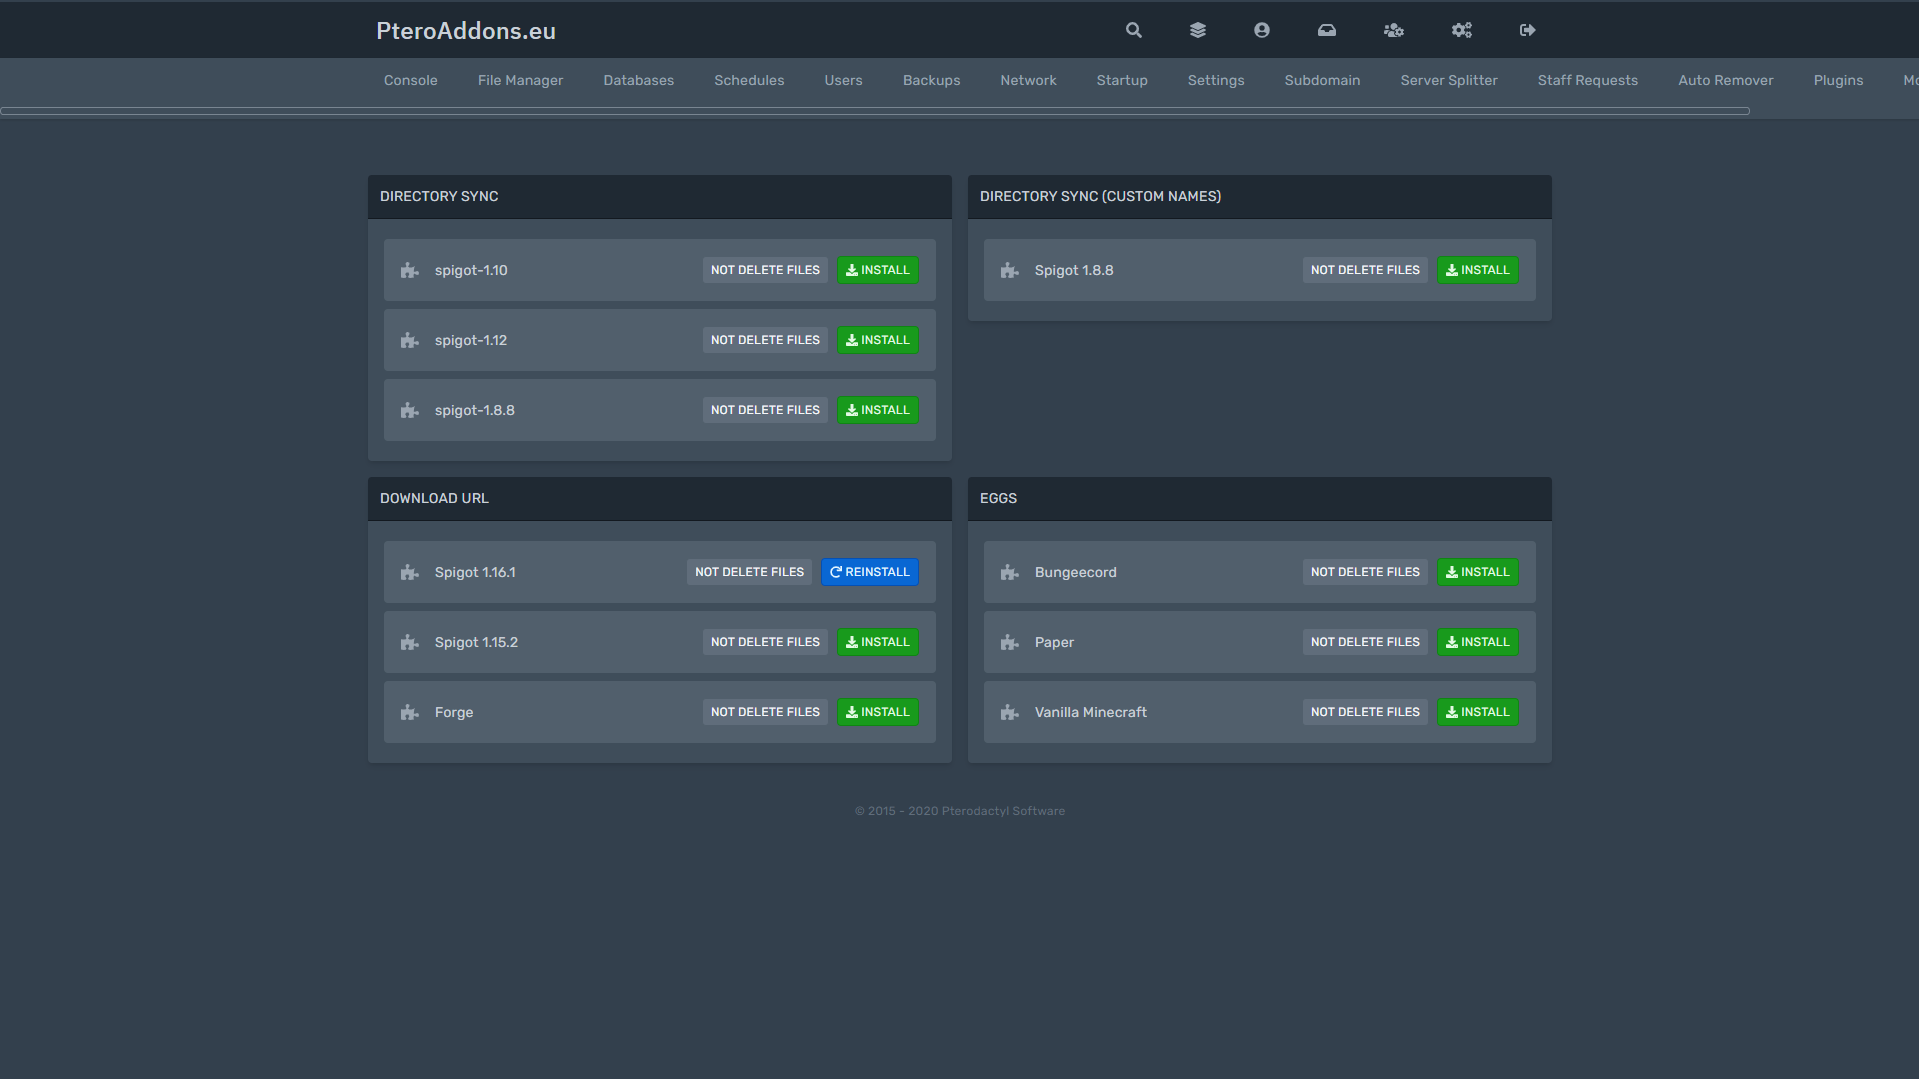Viewport: 1919px width, 1079px height.
Task: Click the inbox tray icon in header
Action: tap(1326, 30)
